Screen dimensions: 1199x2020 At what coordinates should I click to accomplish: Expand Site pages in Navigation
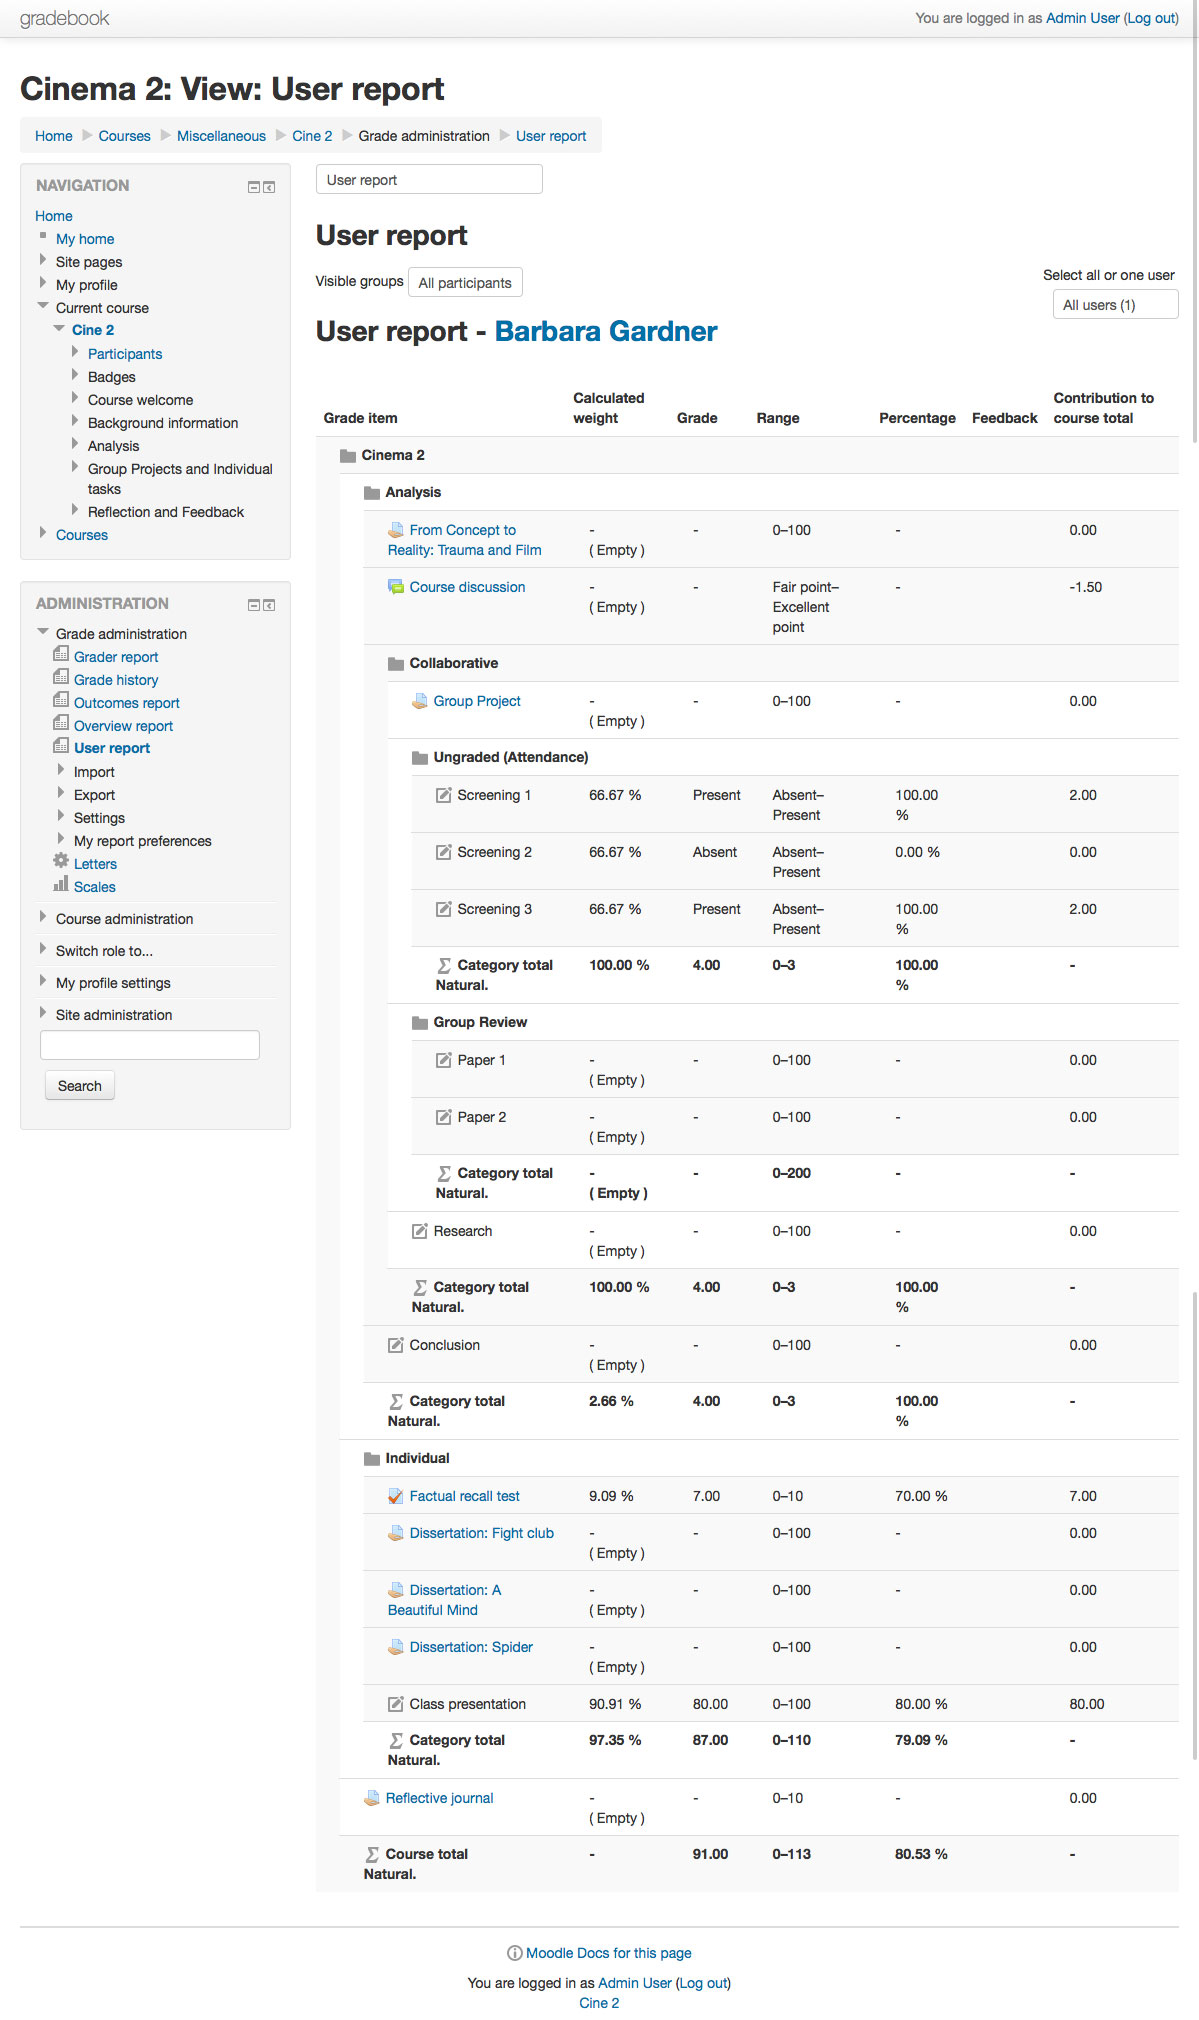(43, 260)
